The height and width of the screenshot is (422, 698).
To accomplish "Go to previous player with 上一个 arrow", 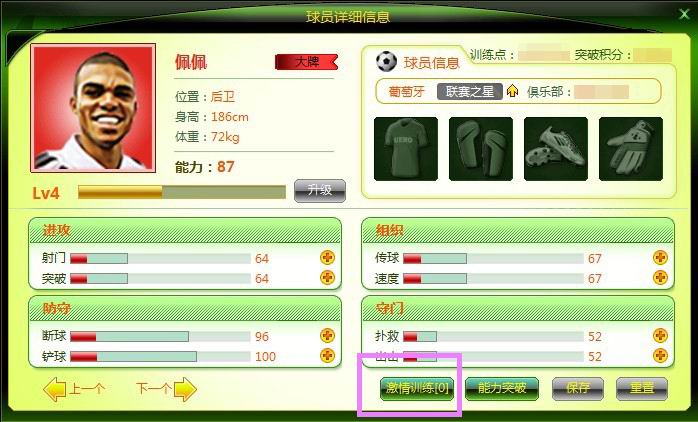I will (x=74, y=389).
